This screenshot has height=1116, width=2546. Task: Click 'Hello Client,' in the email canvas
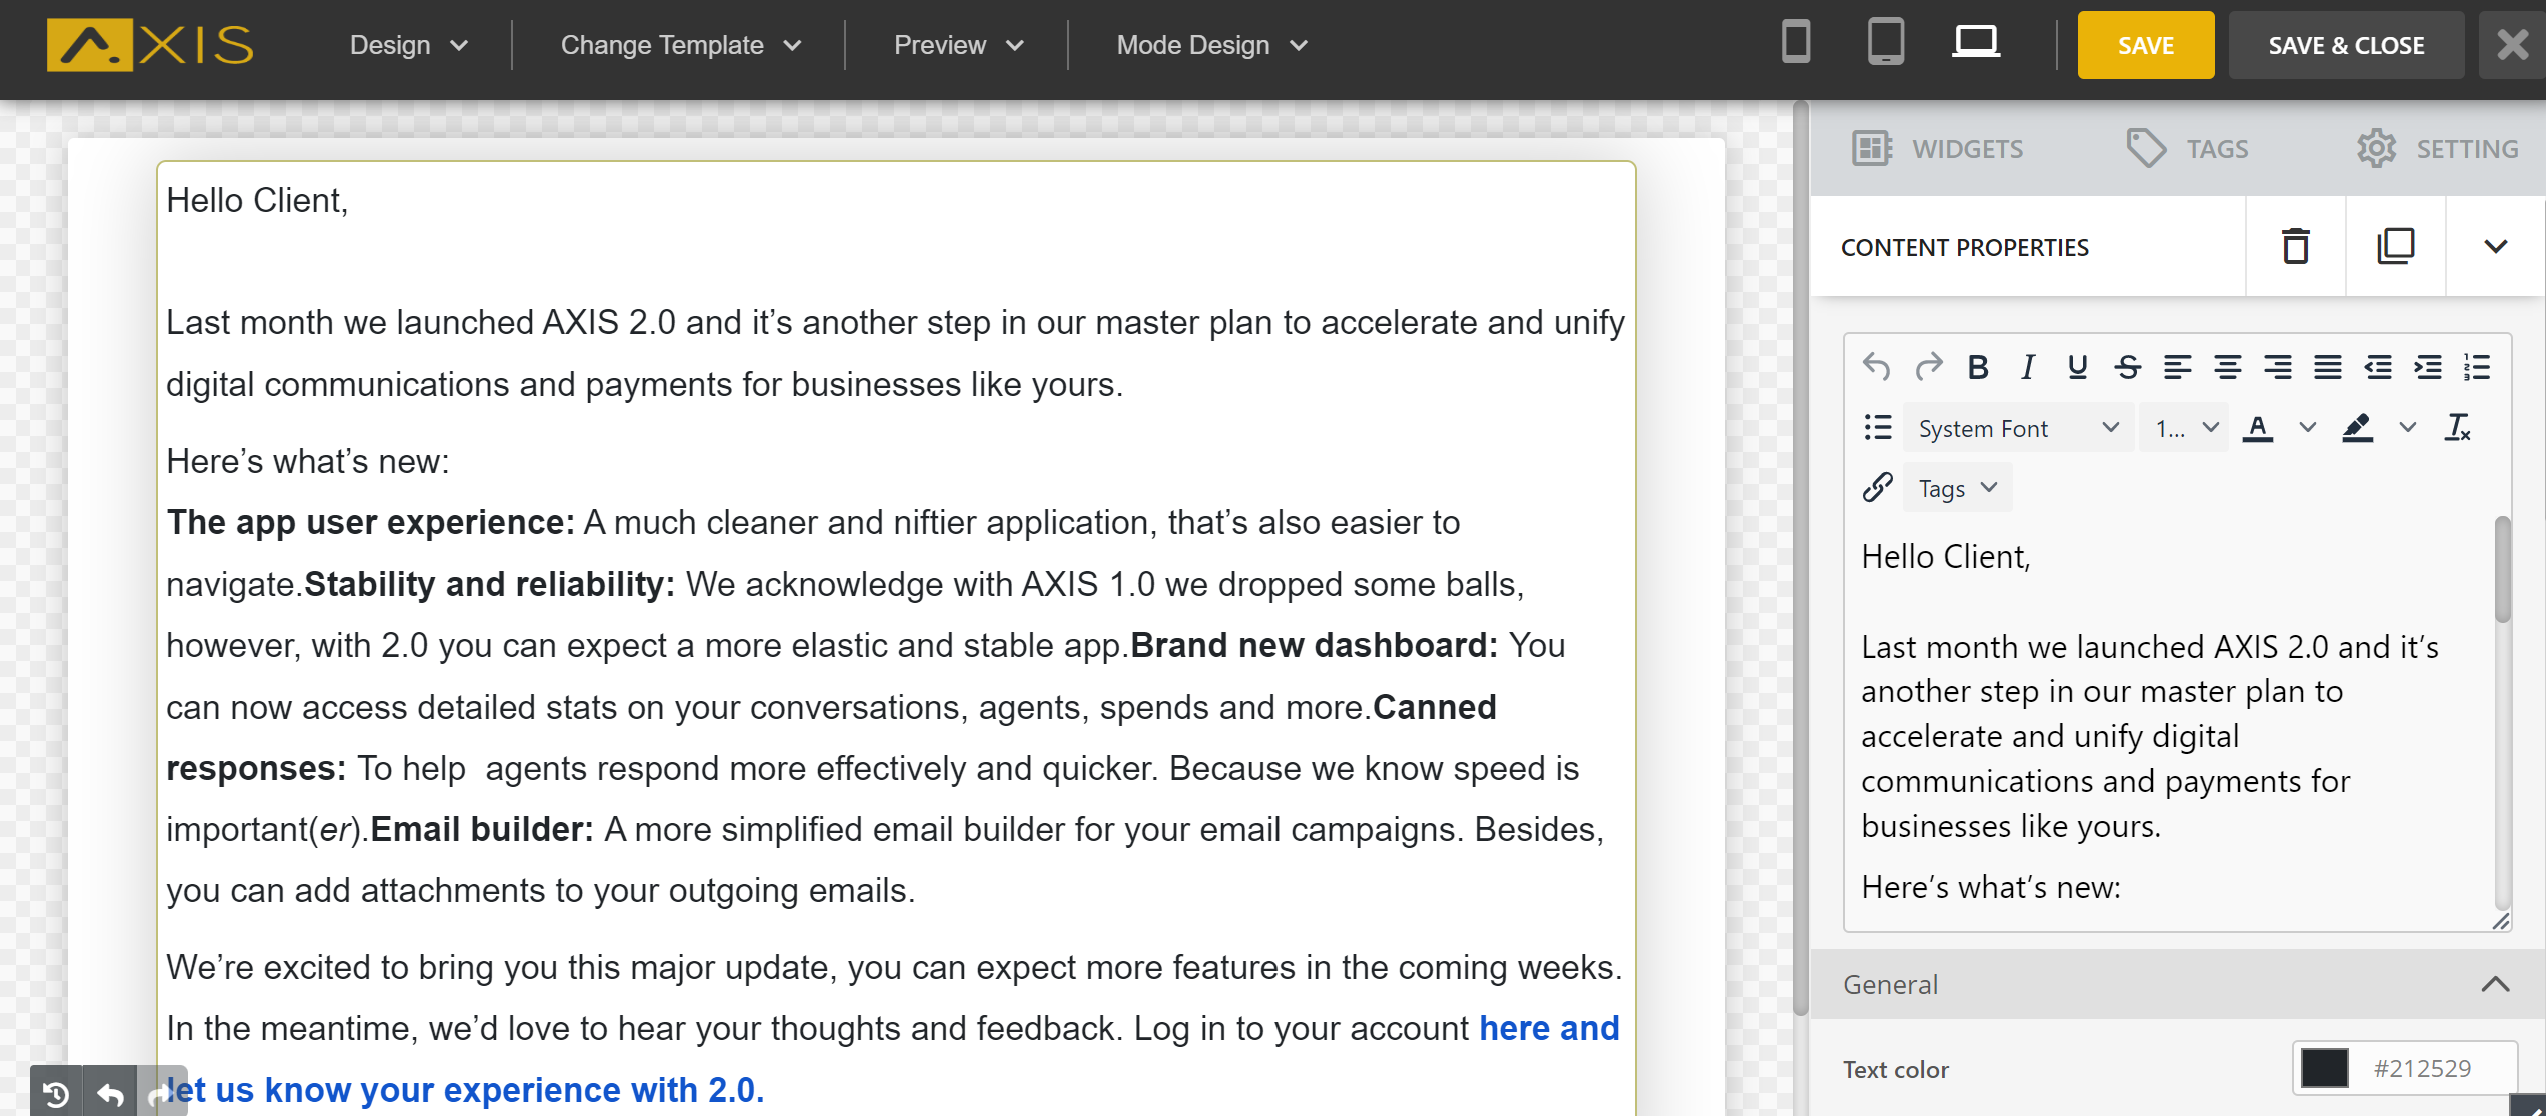click(x=257, y=200)
